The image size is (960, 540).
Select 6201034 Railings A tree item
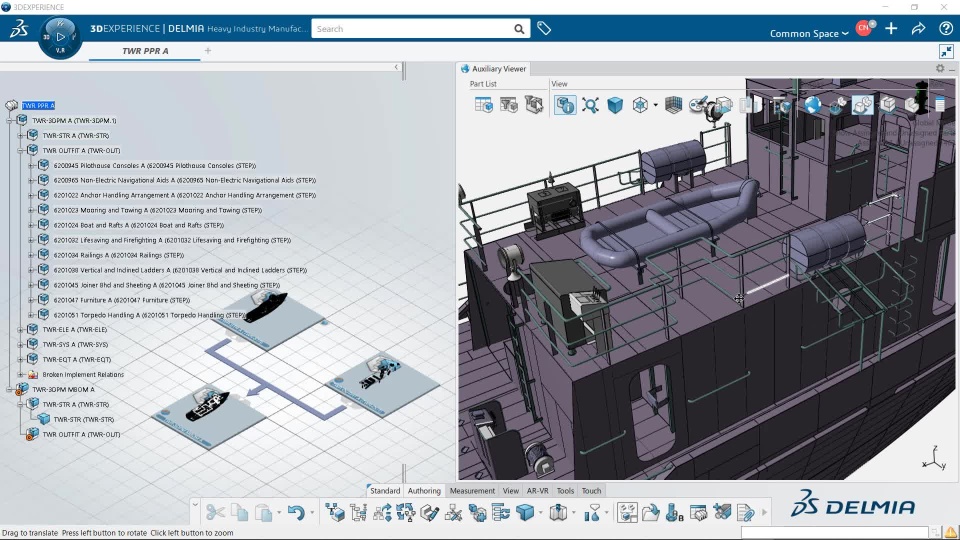pos(119,255)
